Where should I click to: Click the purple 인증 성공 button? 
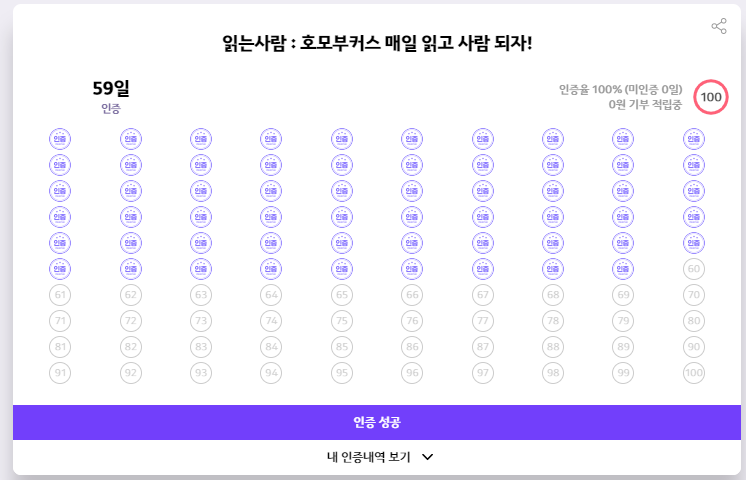[377, 422]
